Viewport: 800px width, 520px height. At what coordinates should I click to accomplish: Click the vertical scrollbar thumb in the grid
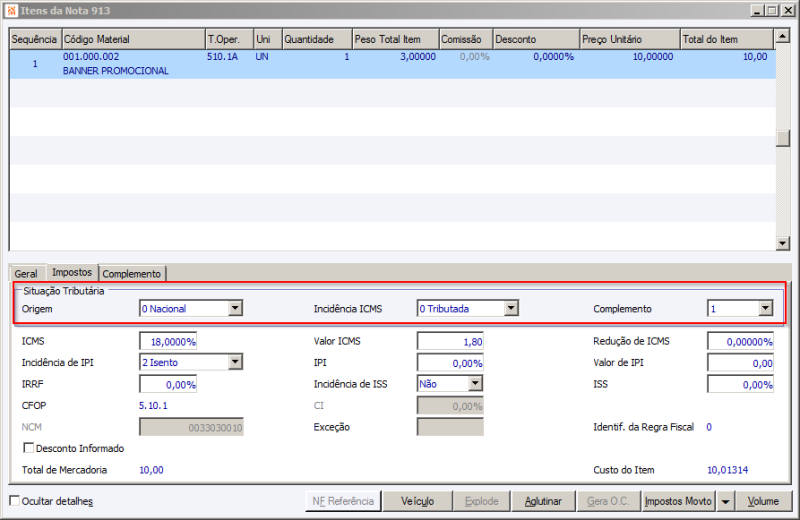coord(783,138)
